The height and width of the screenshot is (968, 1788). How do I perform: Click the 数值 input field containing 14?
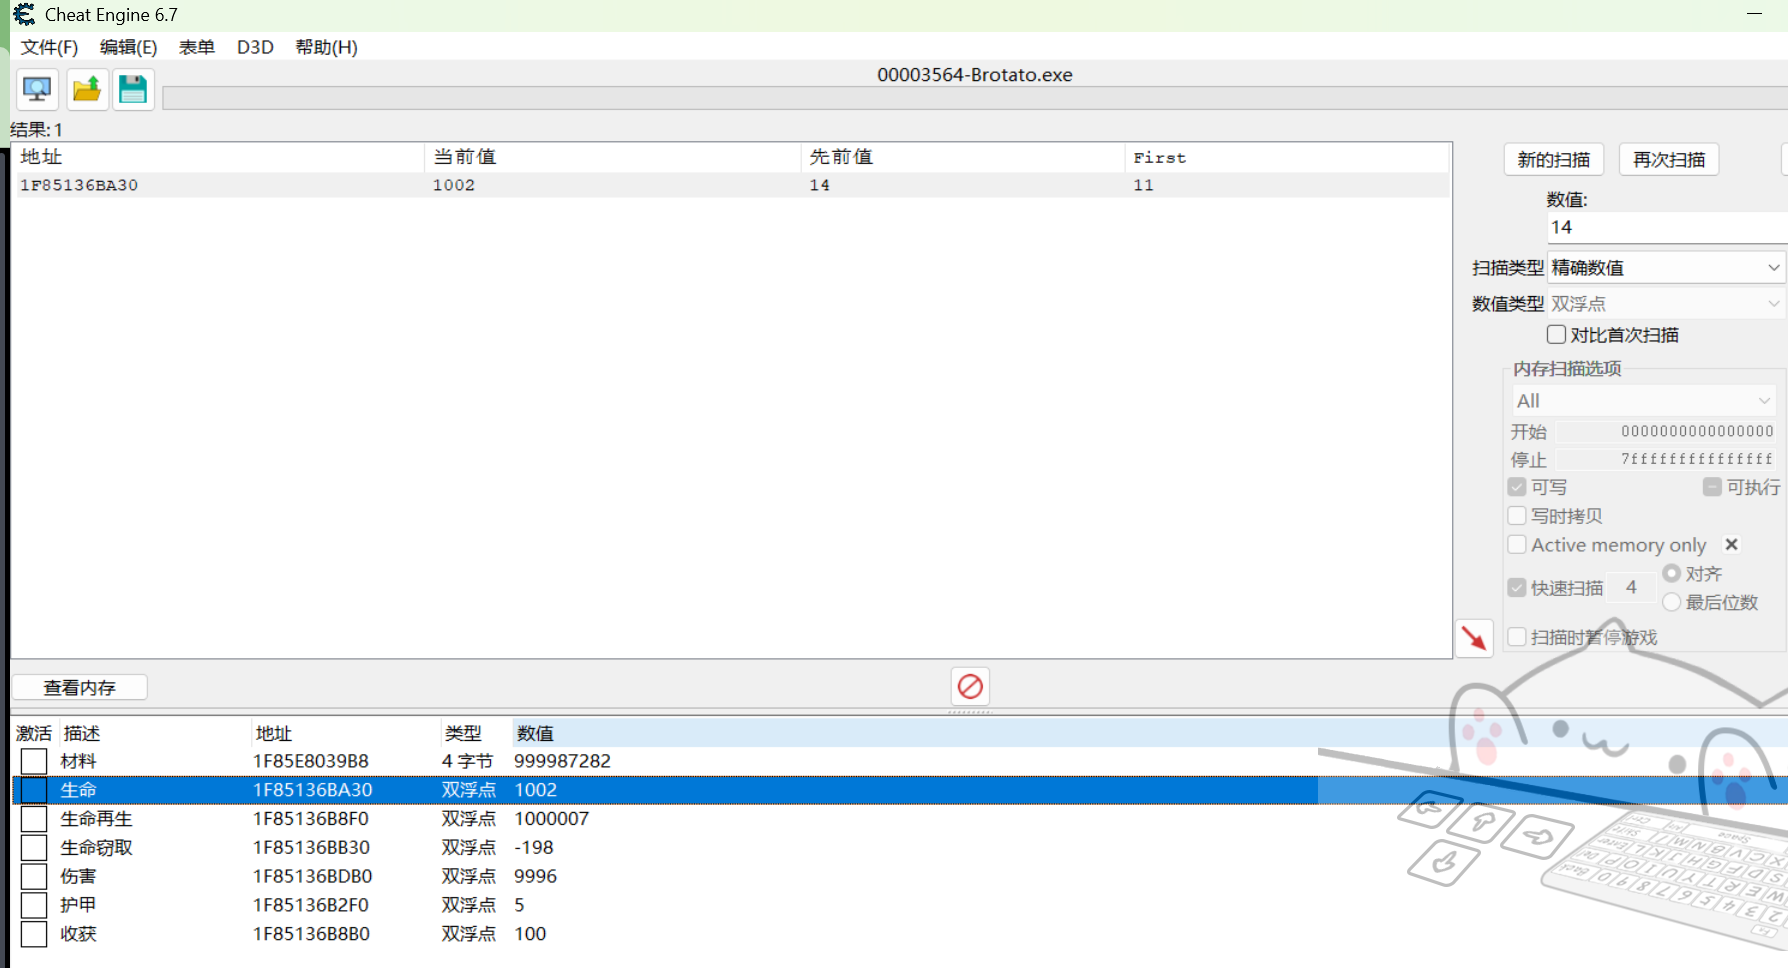pyautogui.click(x=1665, y=228)
